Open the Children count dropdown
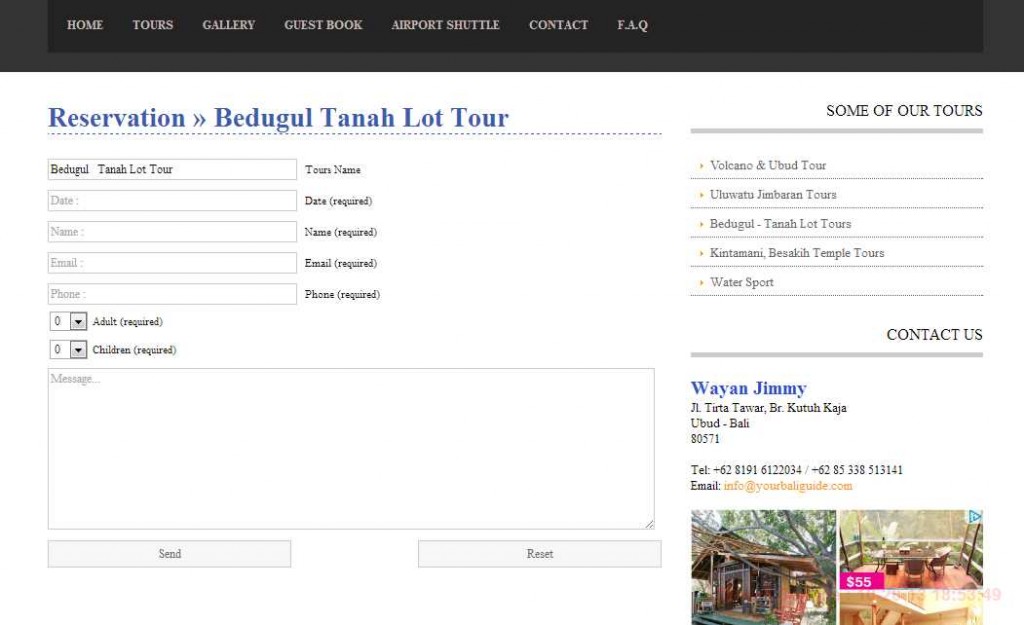The image size is (1024, 625). tap(69, 349)
